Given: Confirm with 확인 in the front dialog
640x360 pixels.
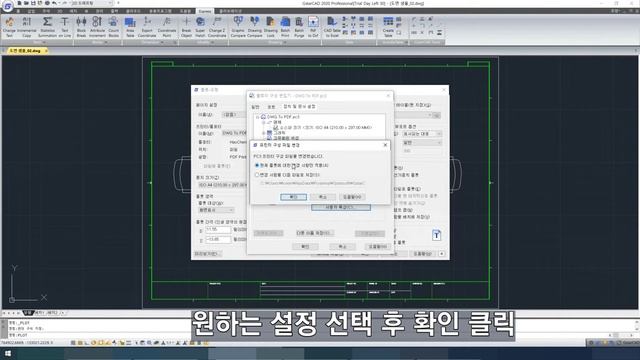Looking at the screenshot, I should 293,197.
